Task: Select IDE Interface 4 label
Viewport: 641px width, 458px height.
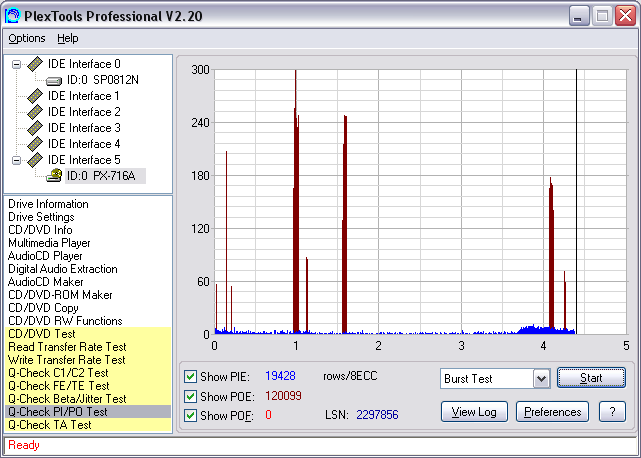Action: [x=84, y=144]
